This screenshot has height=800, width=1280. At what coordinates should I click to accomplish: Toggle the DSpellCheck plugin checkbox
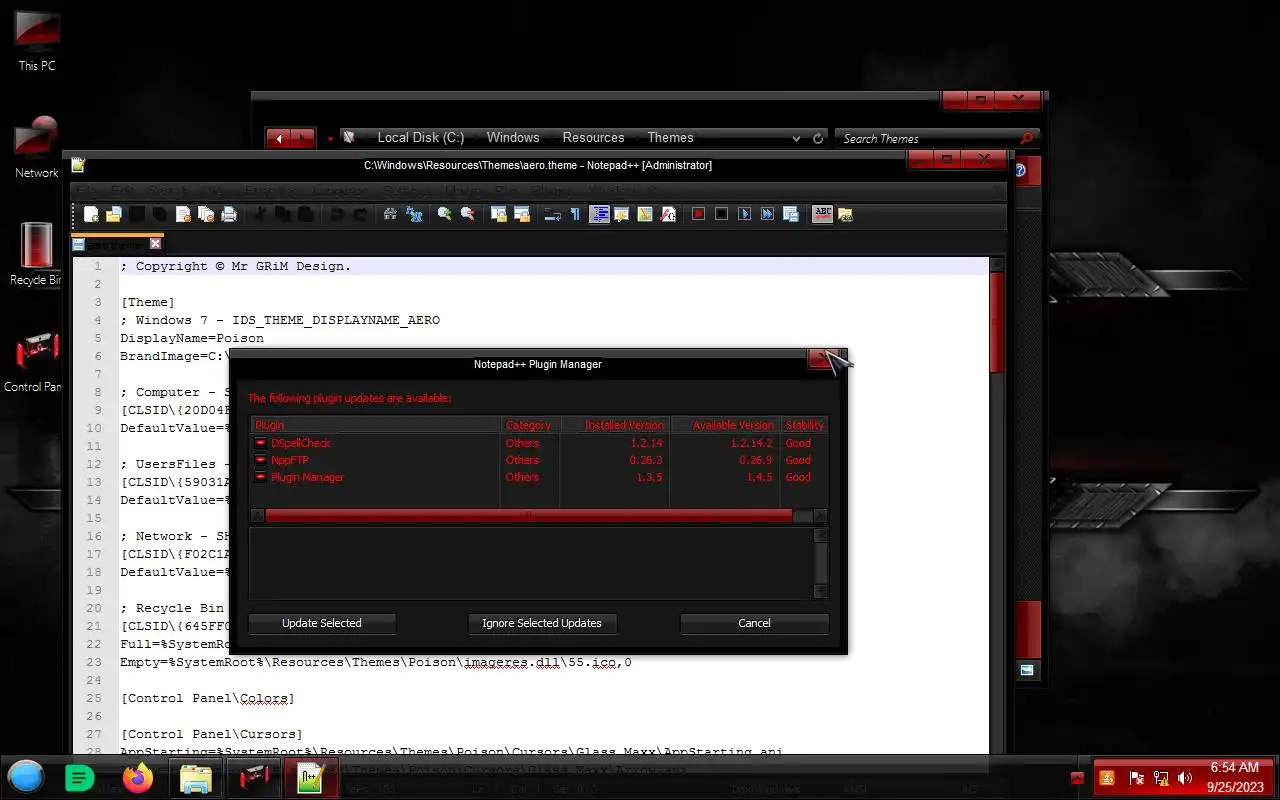point(260,443)
